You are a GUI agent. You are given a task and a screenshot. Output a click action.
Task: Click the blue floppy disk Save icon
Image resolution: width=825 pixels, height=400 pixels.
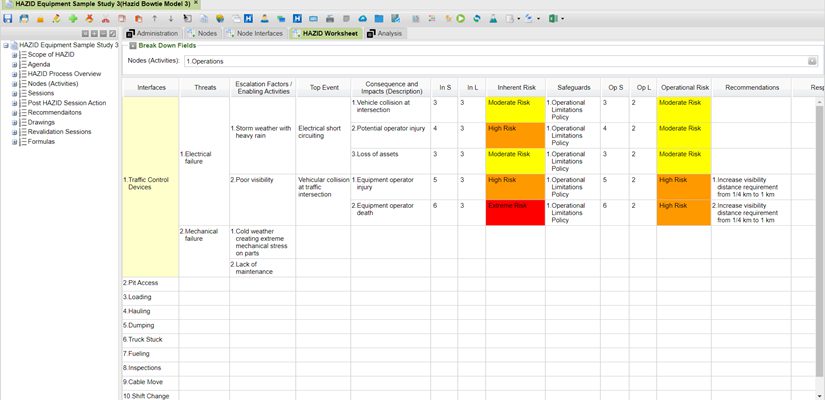tap(8, 19)
